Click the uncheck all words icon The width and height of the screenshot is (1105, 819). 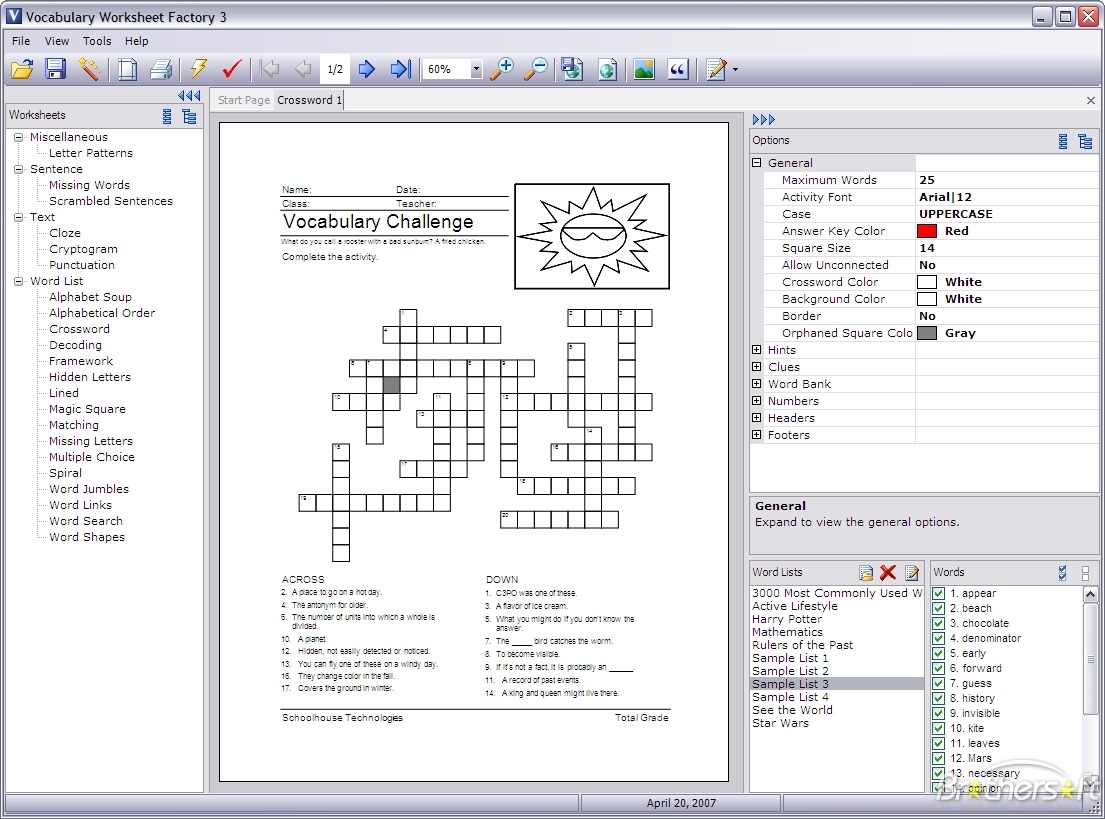[x=1085, y=572]
